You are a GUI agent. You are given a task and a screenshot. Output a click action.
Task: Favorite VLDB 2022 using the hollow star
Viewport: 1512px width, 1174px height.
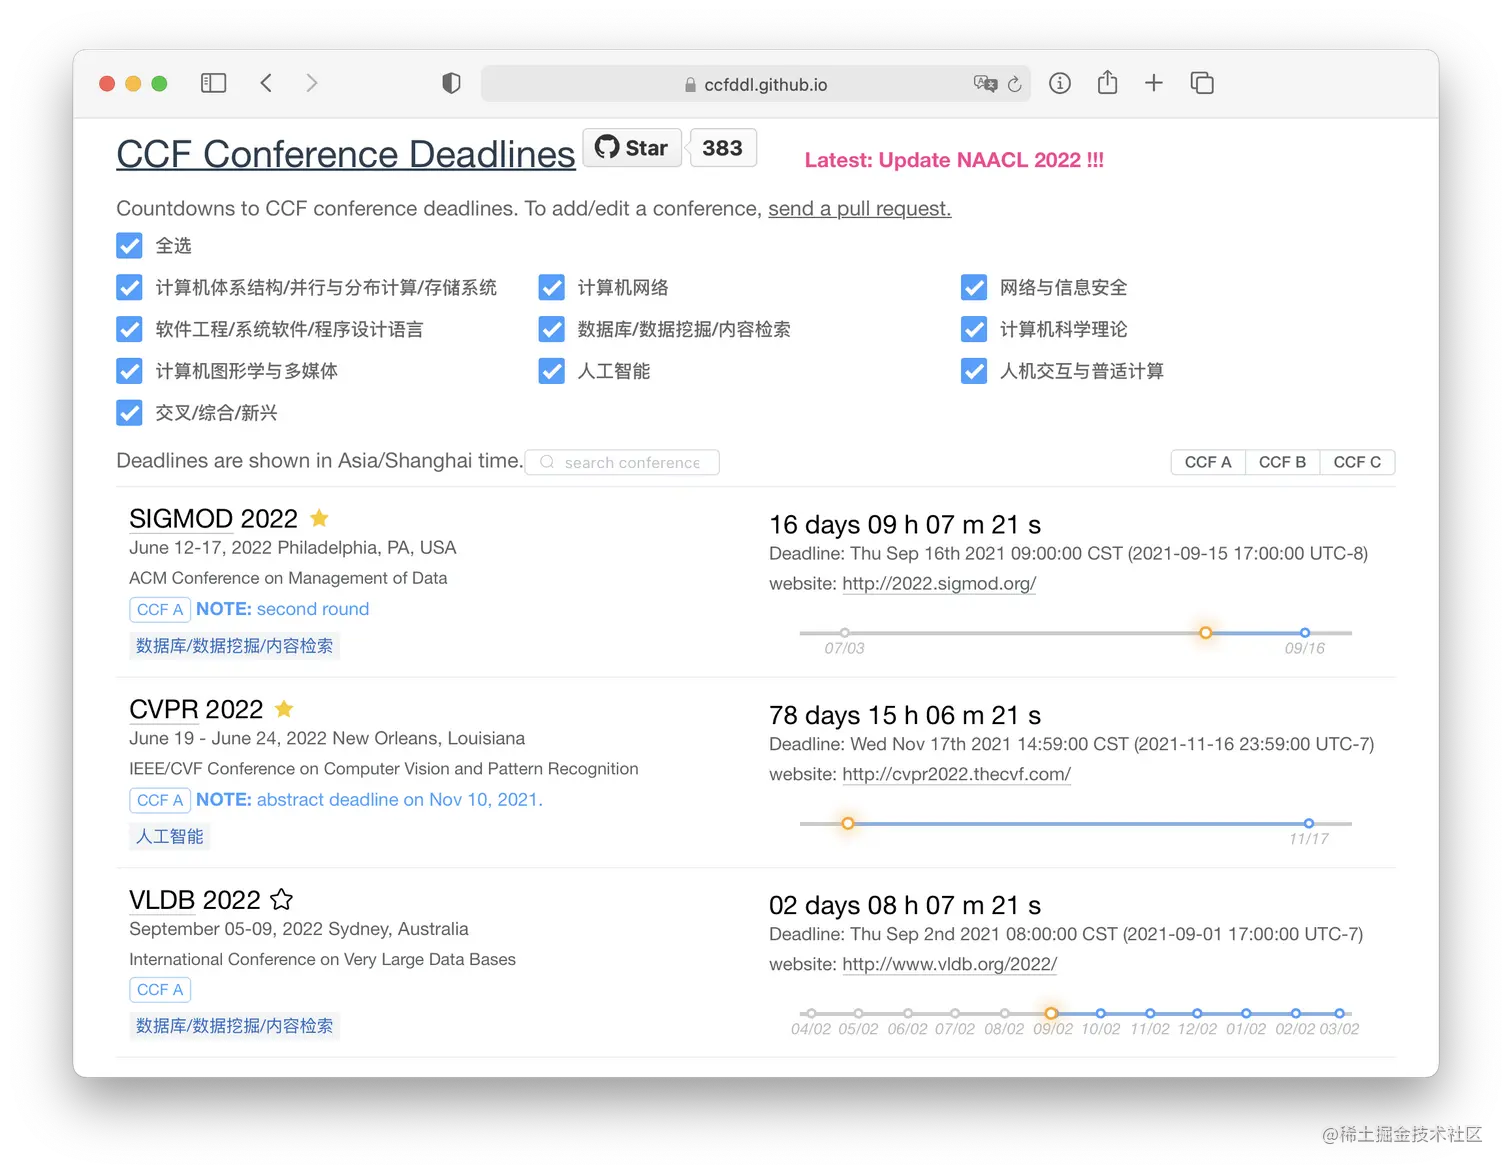(281, 899)
